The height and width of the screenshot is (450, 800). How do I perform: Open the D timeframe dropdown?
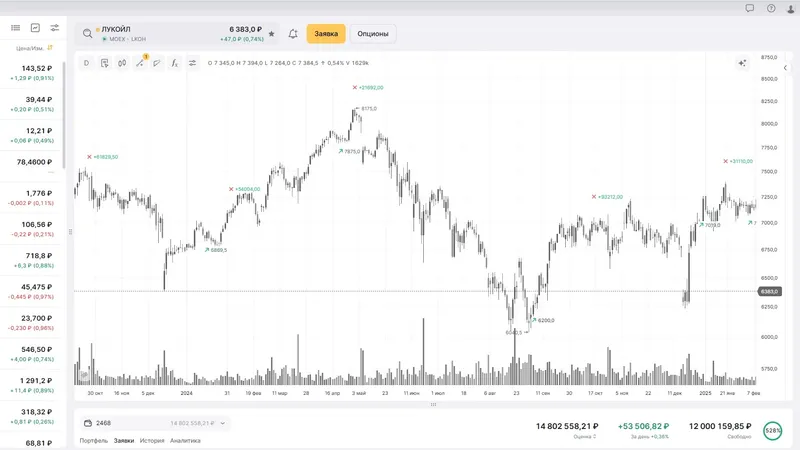(x=87, y=63)
